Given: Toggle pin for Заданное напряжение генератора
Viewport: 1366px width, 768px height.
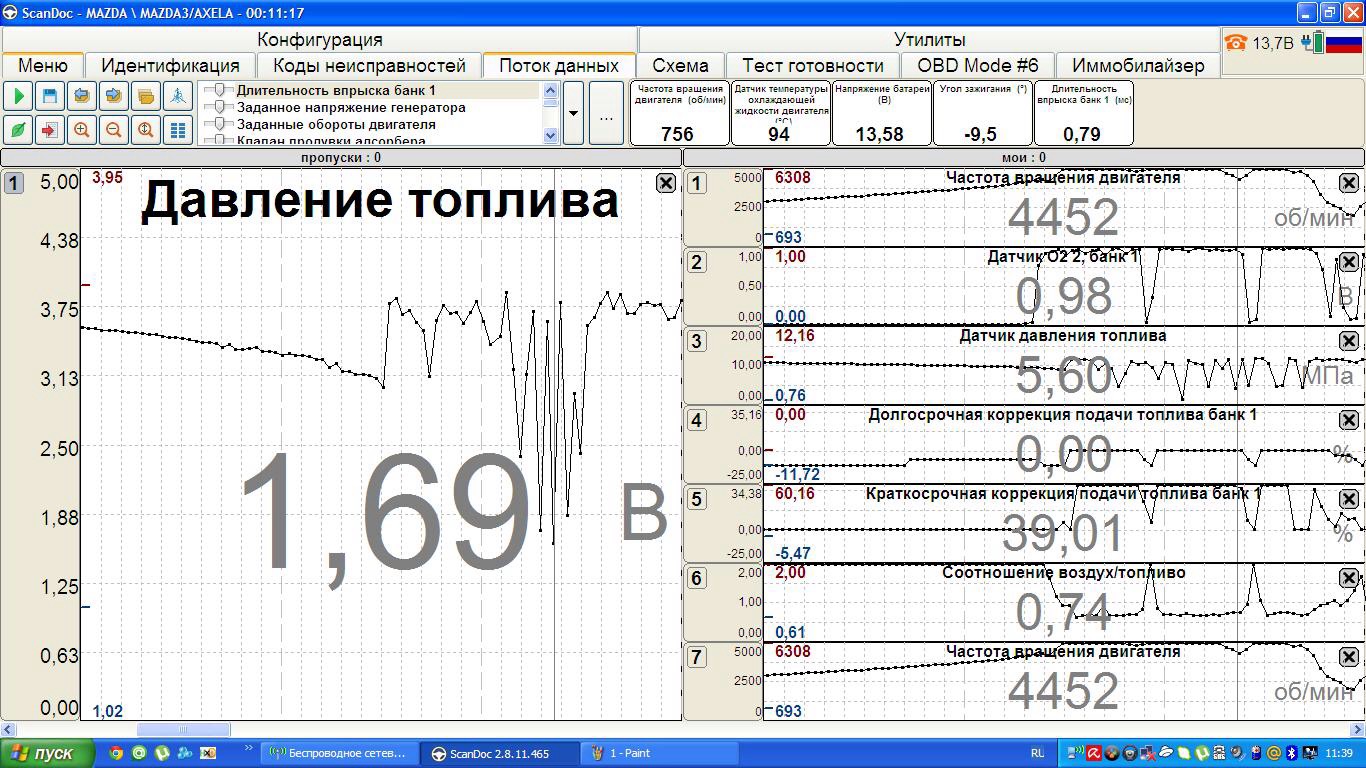Looking at the screenshot, I should pos(219,107).
